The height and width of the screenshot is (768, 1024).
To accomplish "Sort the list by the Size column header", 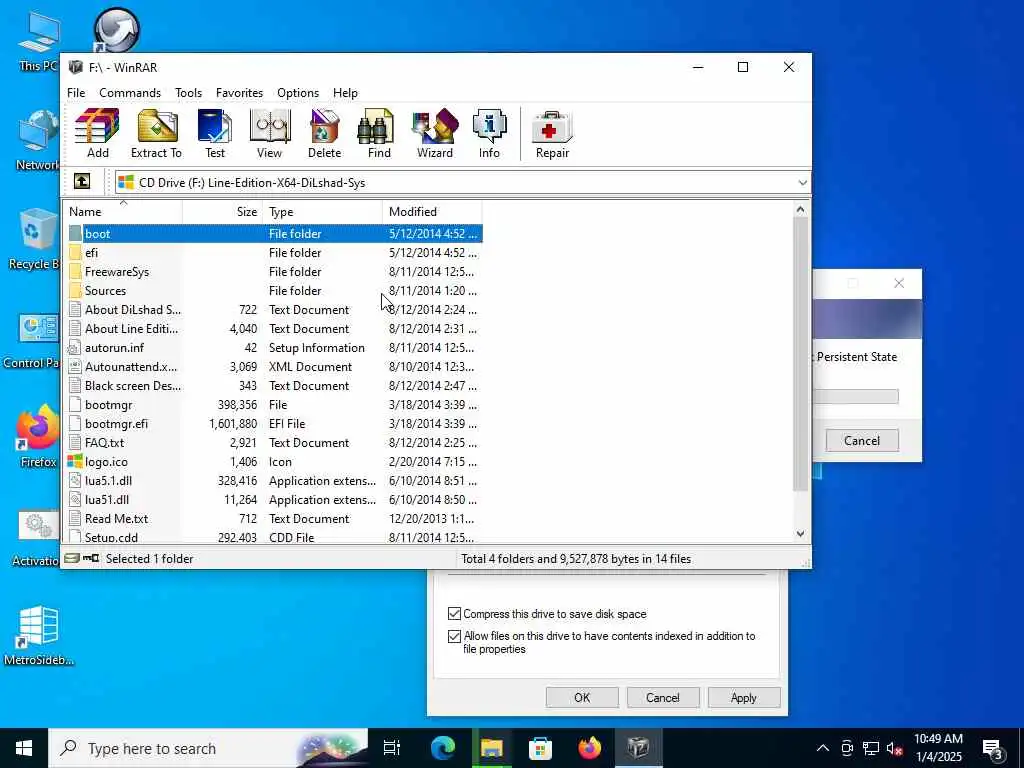I will coord(223,212).
